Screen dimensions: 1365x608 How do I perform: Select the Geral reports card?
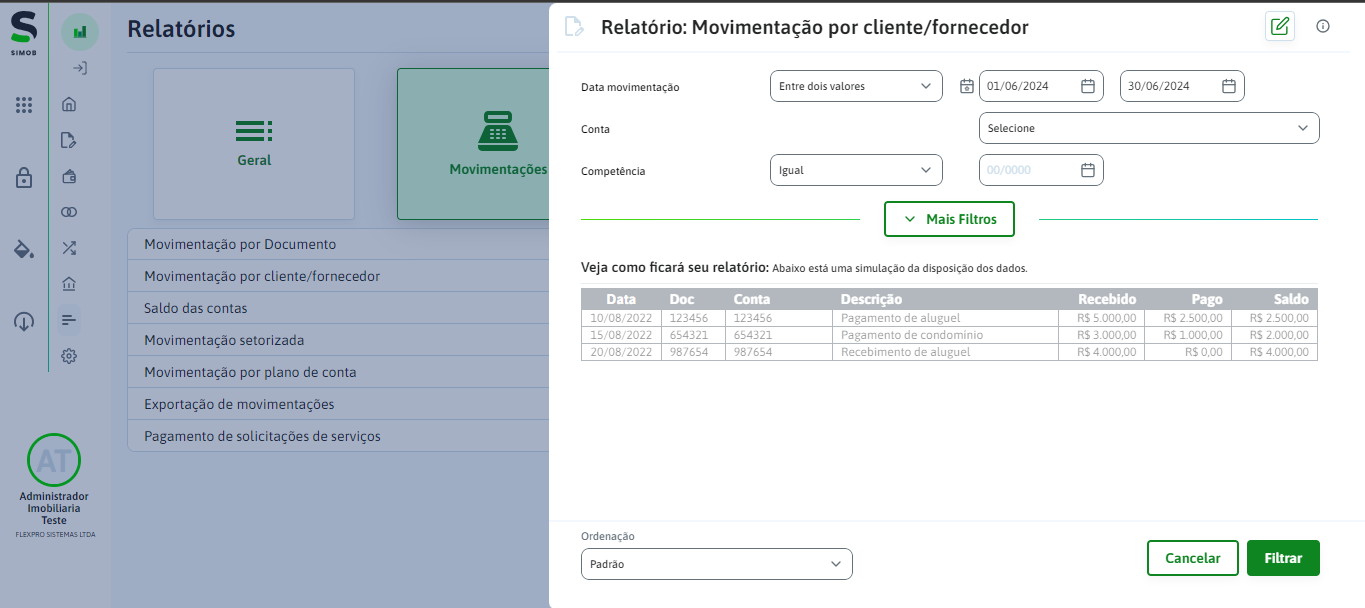point(254,144)
